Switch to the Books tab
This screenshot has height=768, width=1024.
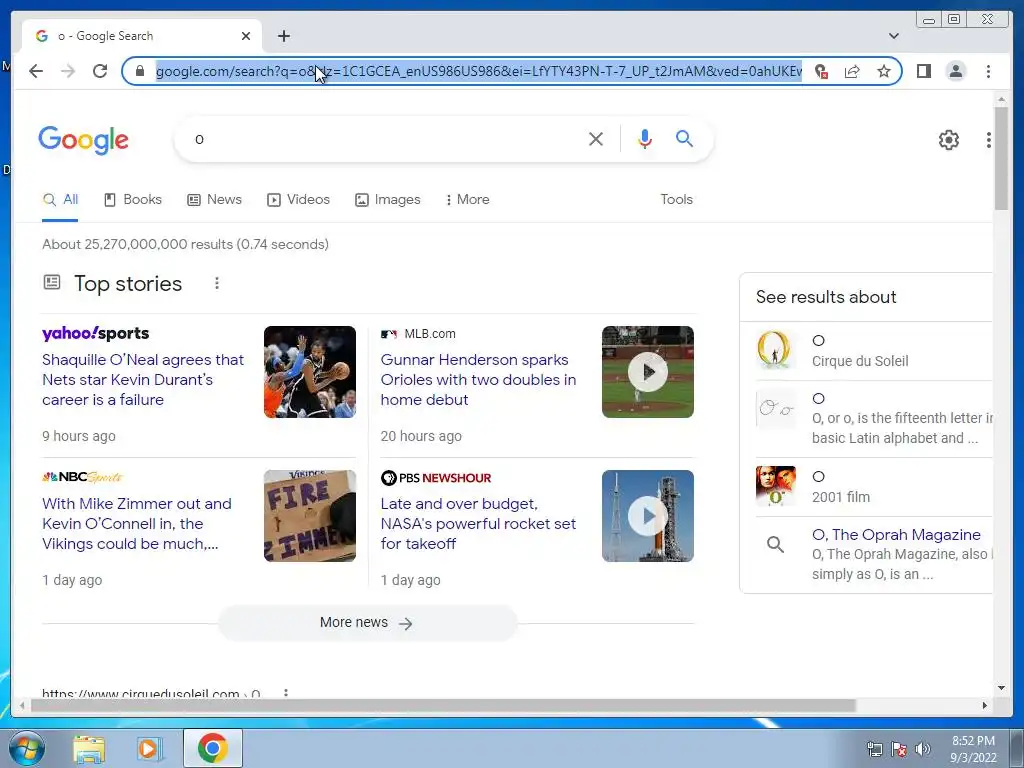pyautogui.click(x=133, y=200)
